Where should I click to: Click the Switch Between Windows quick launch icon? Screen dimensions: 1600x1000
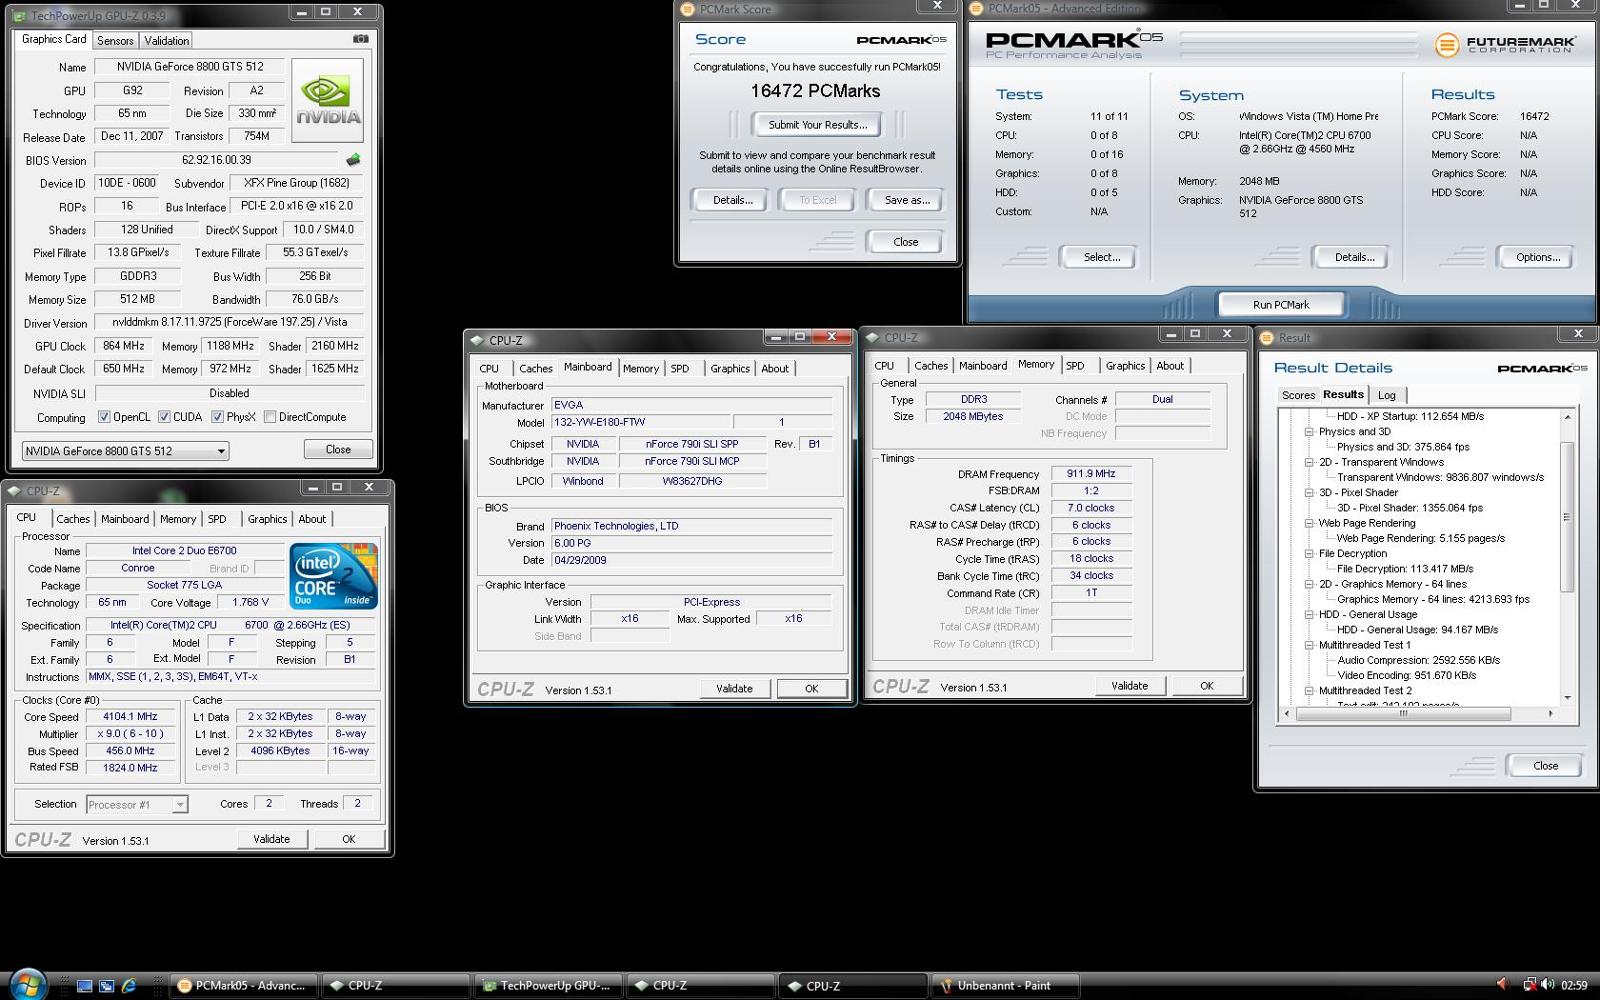point(107,986)
